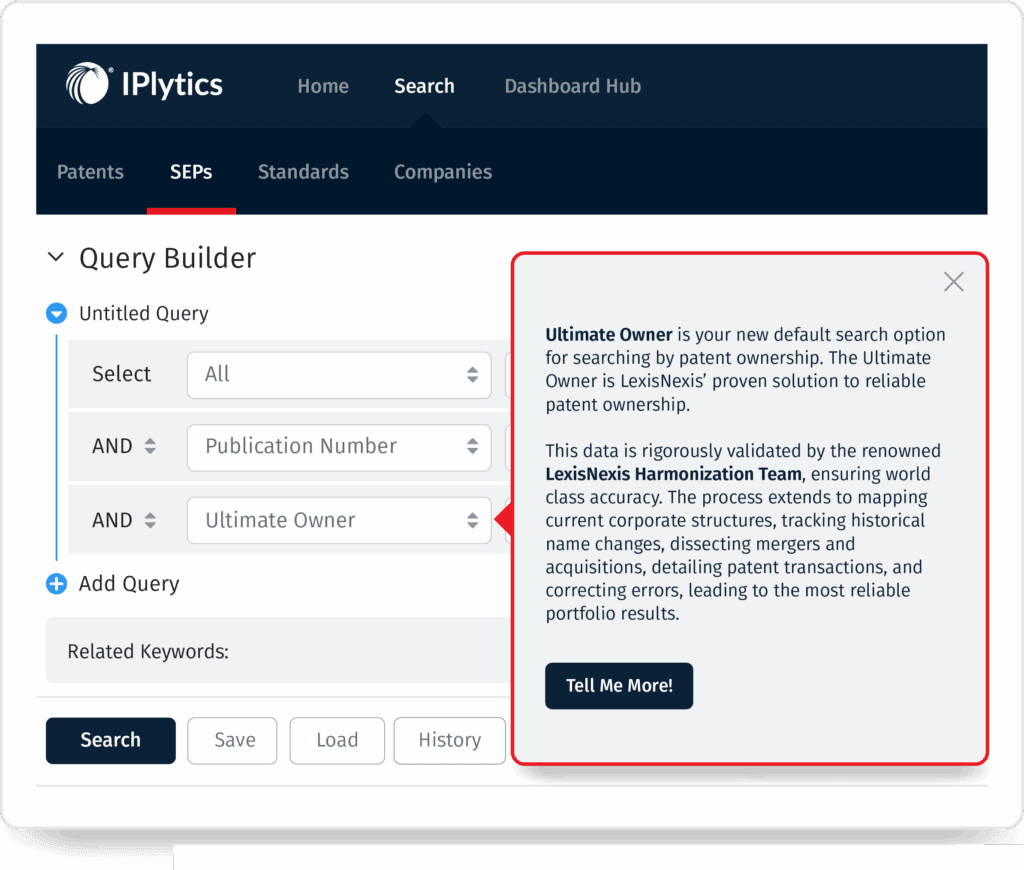Close the Ultimate Owner popup
Viewport: 1024px width, 870px height.
[954, 282]
